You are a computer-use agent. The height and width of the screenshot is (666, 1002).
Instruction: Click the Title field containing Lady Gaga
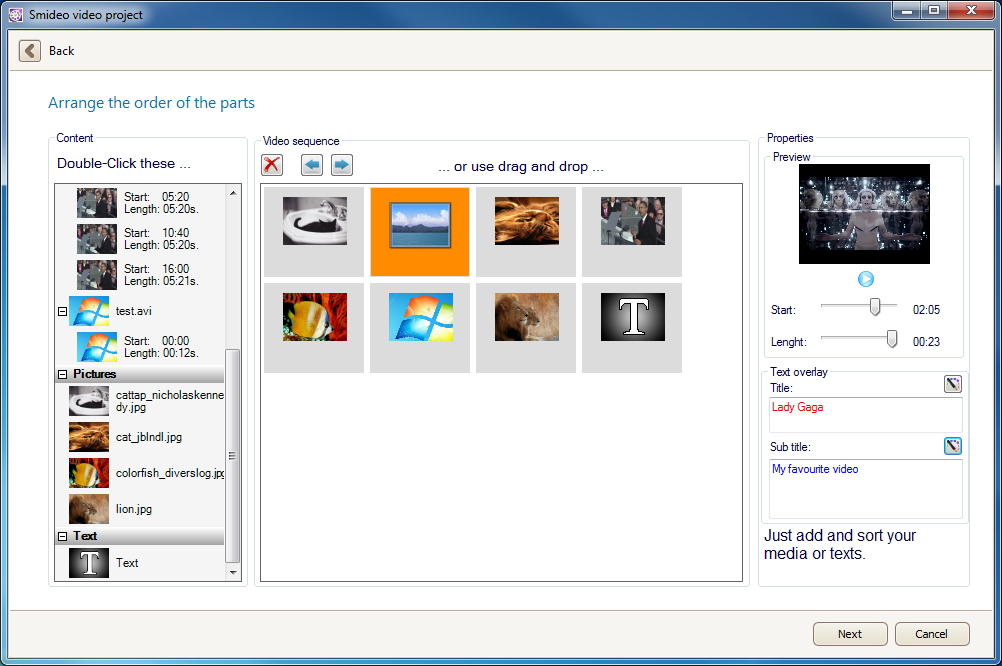(865, 414)
